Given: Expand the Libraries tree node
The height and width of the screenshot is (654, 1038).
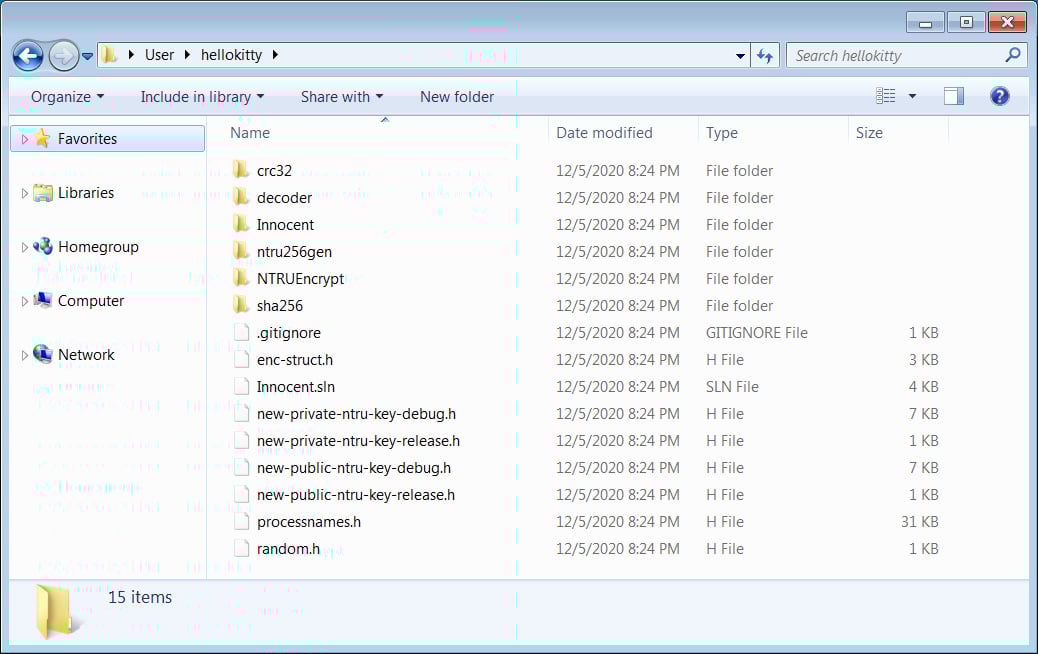Looking at the screenshot, I should (x=24, y=193).
